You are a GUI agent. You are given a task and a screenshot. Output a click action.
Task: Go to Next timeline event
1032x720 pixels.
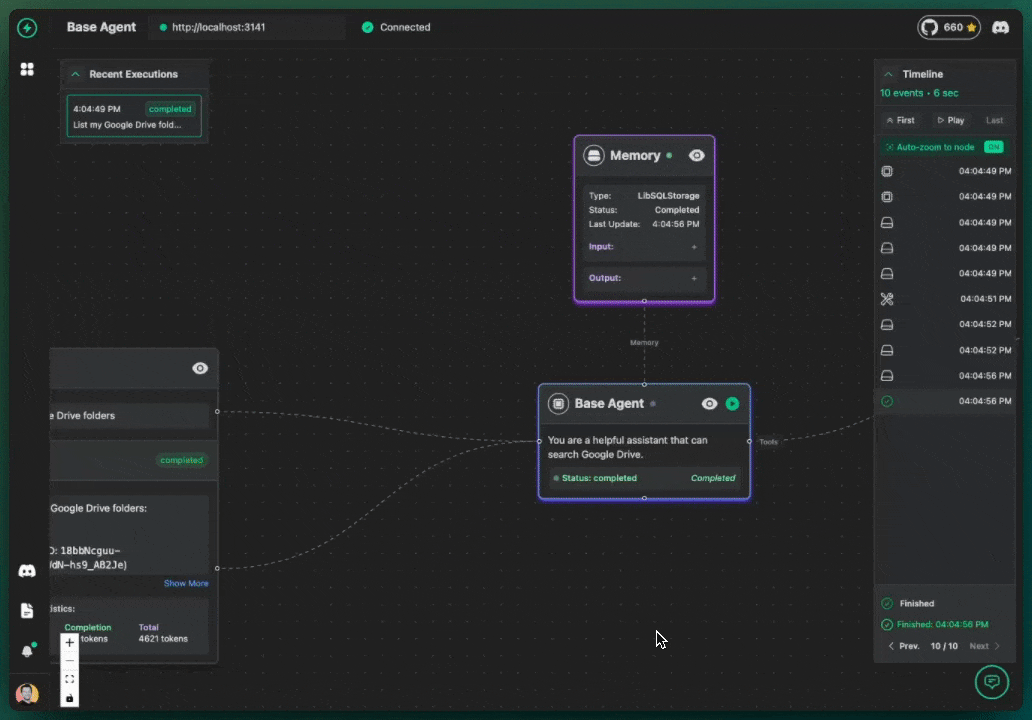[985, 646]
